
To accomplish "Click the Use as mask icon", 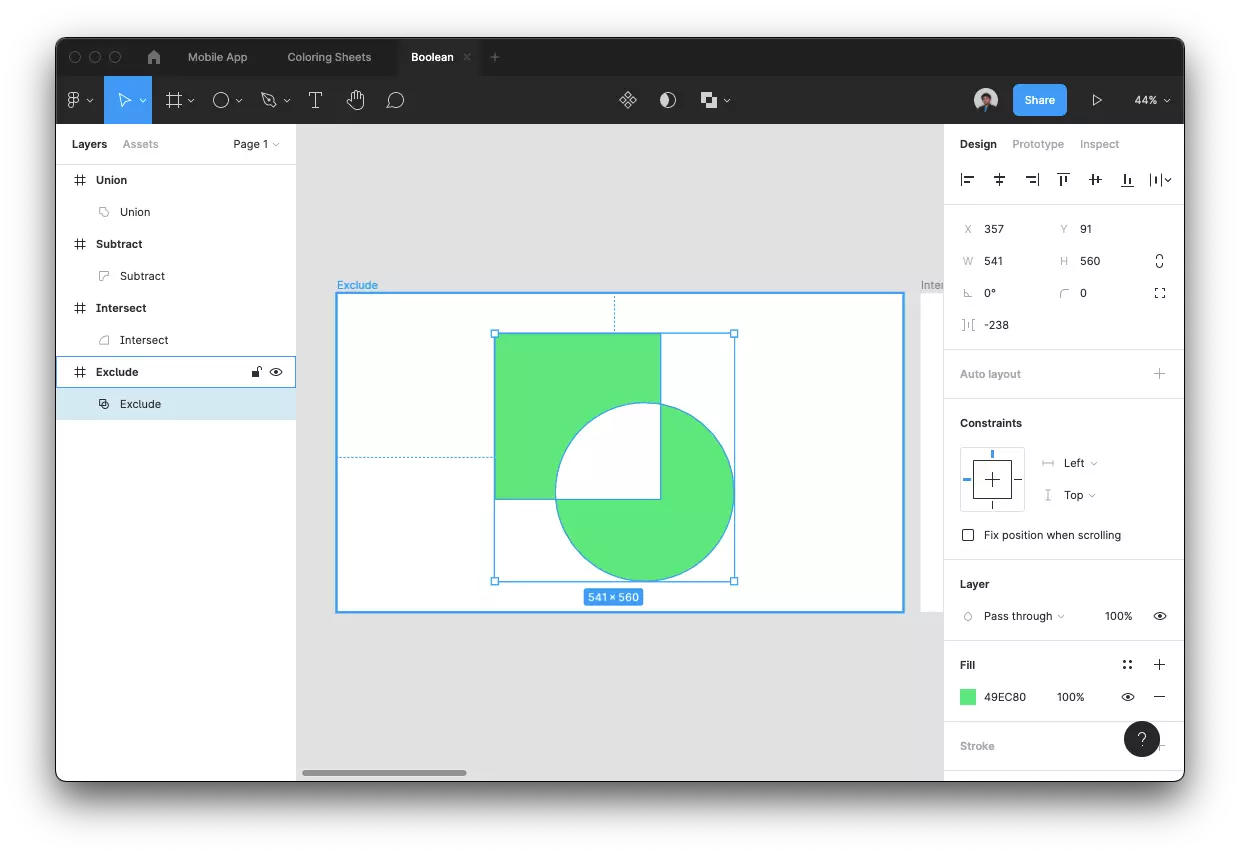I will point(668,100).
